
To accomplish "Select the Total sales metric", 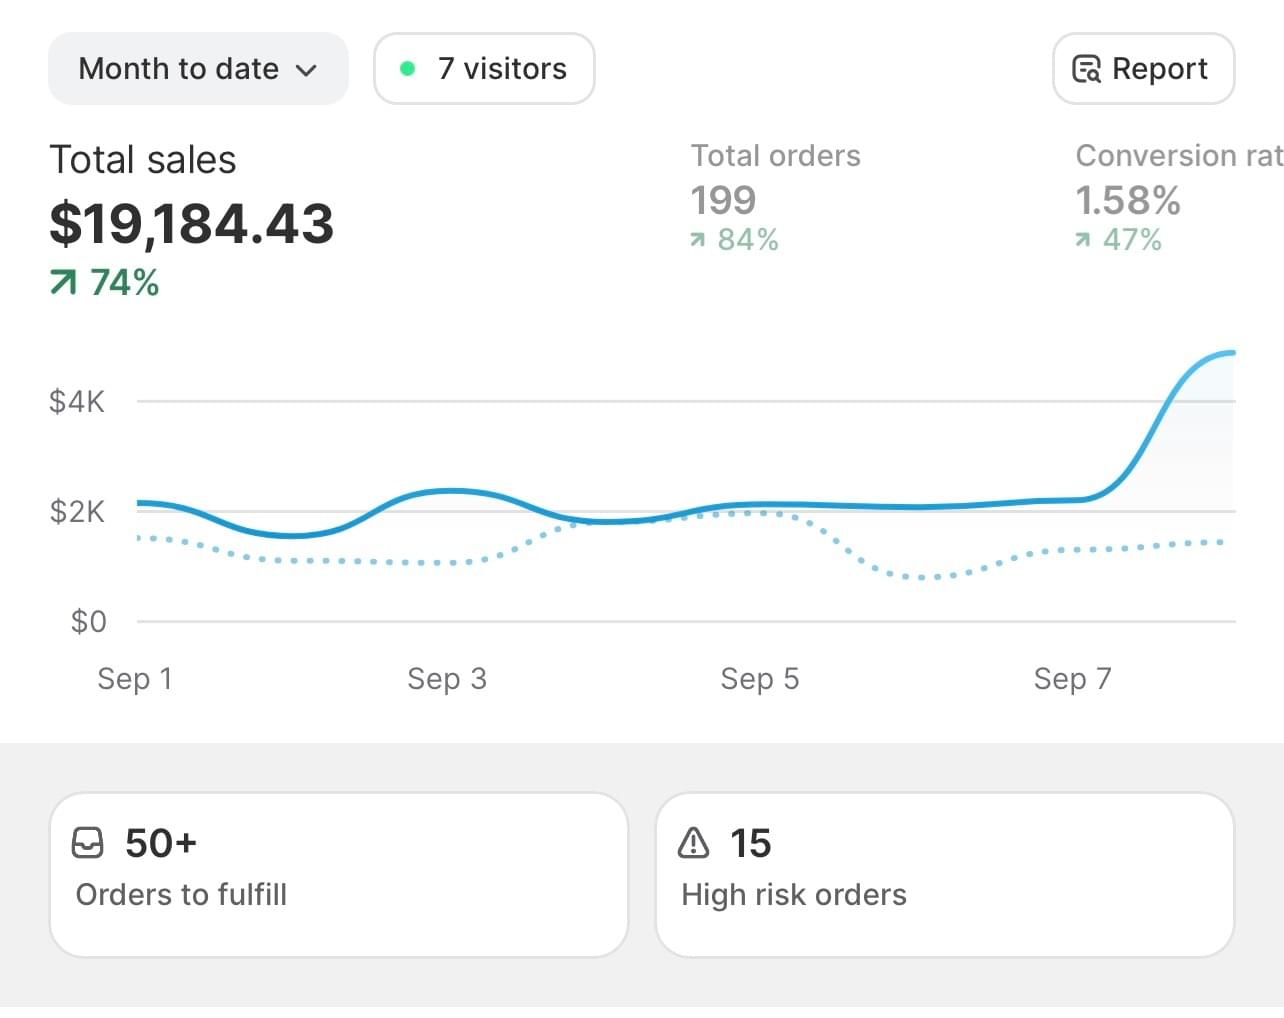I will [x=143, y=160].
